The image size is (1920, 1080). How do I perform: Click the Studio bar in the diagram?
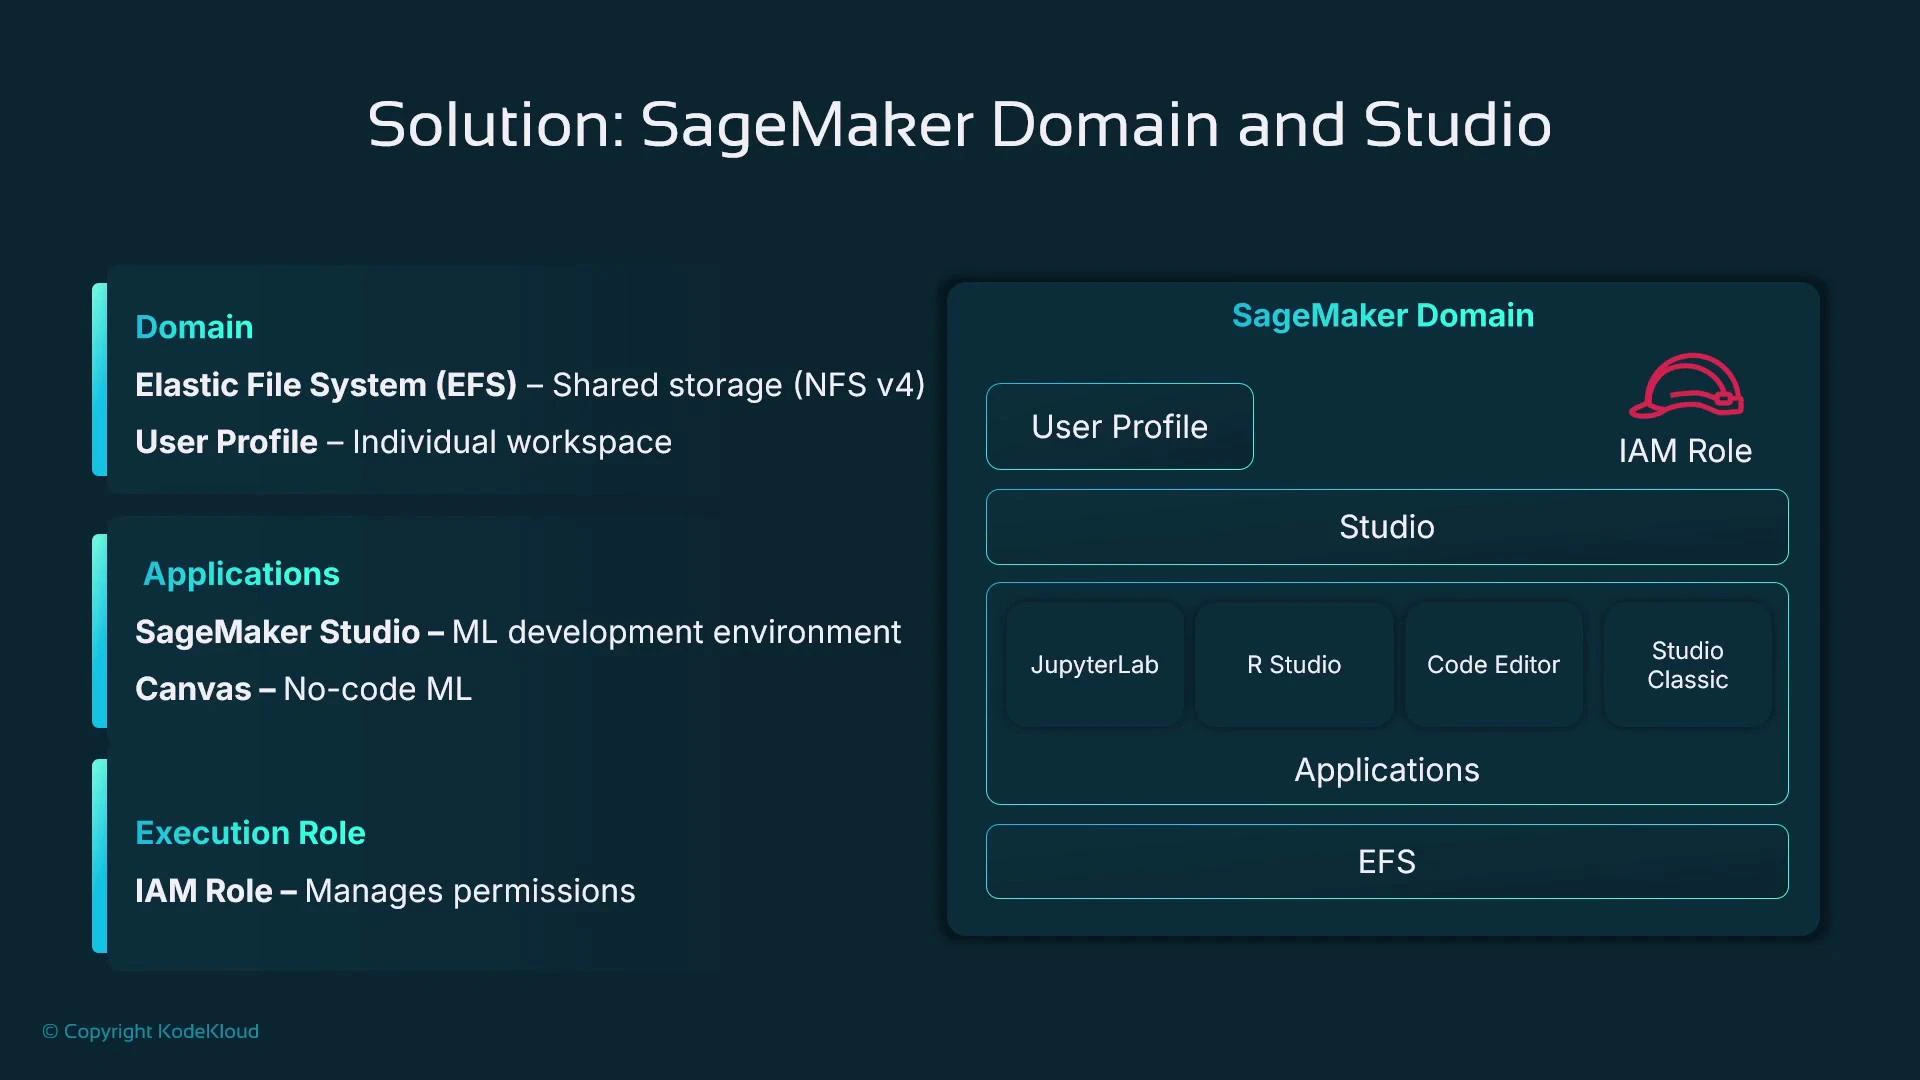point(1386,527)
